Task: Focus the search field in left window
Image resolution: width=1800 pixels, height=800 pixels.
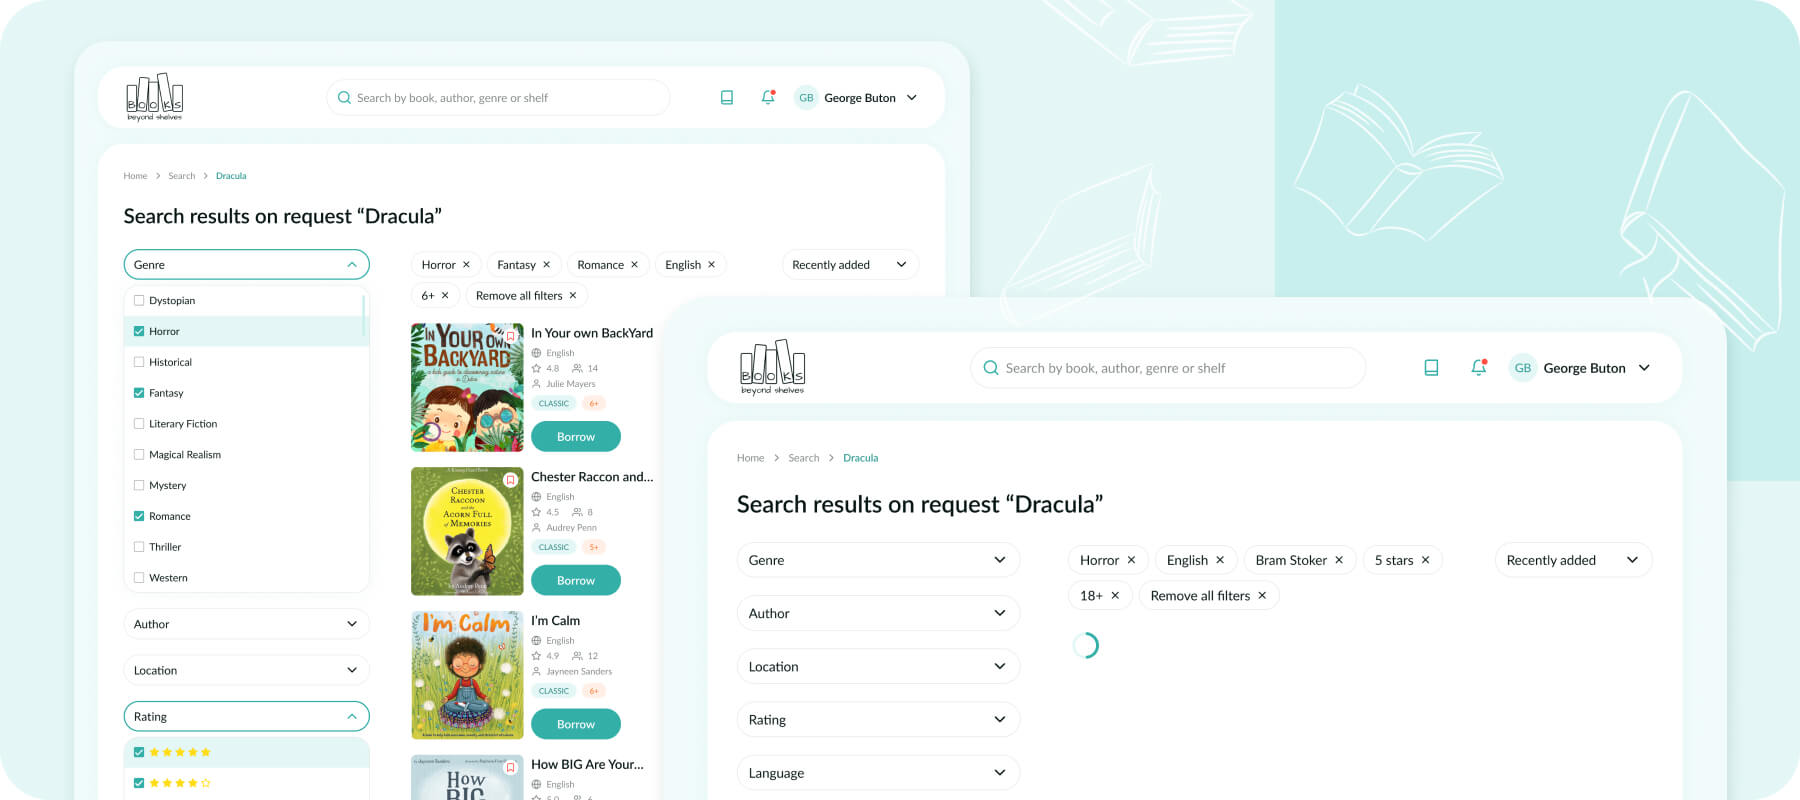Action: pos(498,98)
